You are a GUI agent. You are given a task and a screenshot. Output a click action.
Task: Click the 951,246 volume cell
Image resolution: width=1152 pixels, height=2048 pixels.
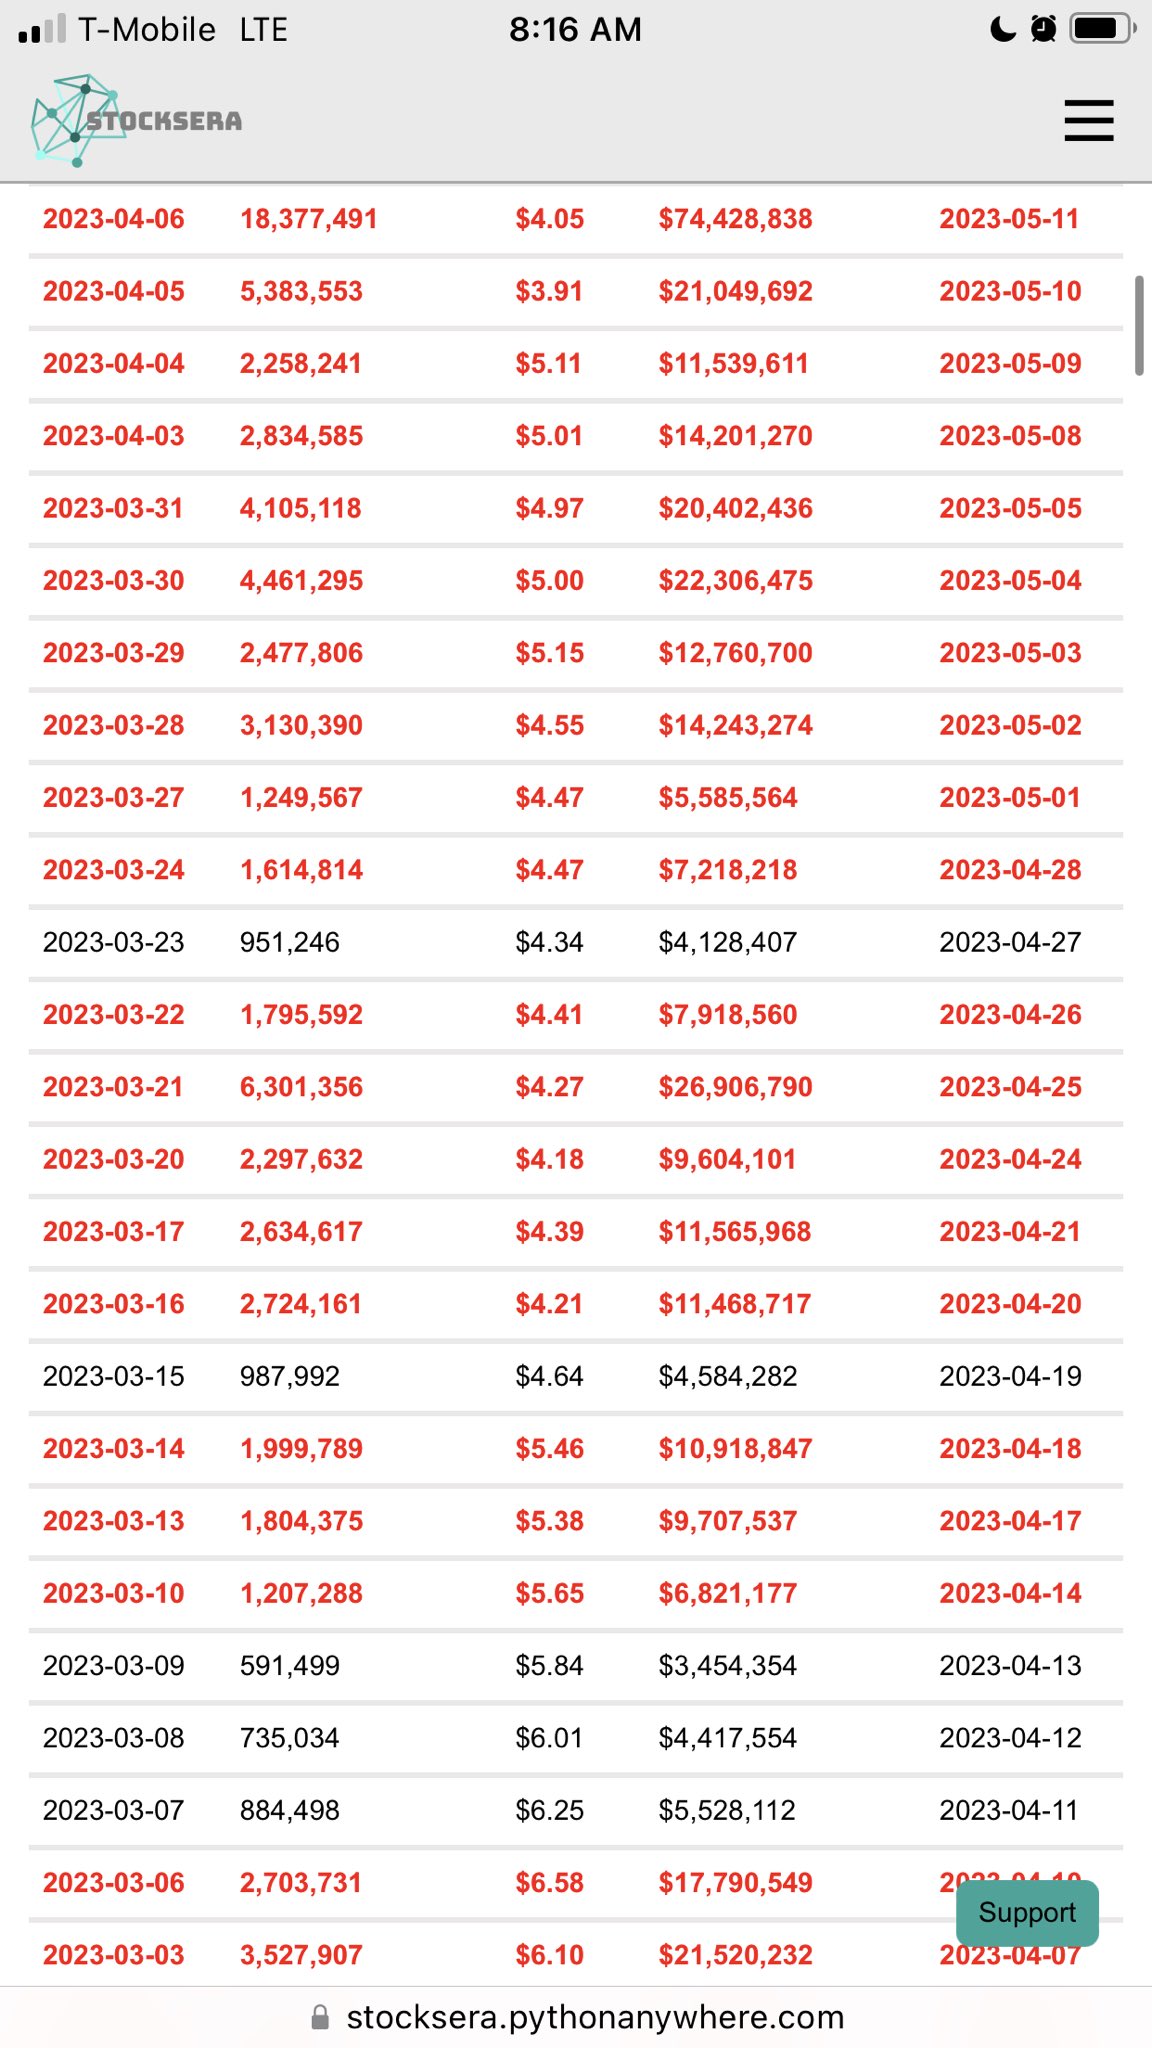point(290,942)
